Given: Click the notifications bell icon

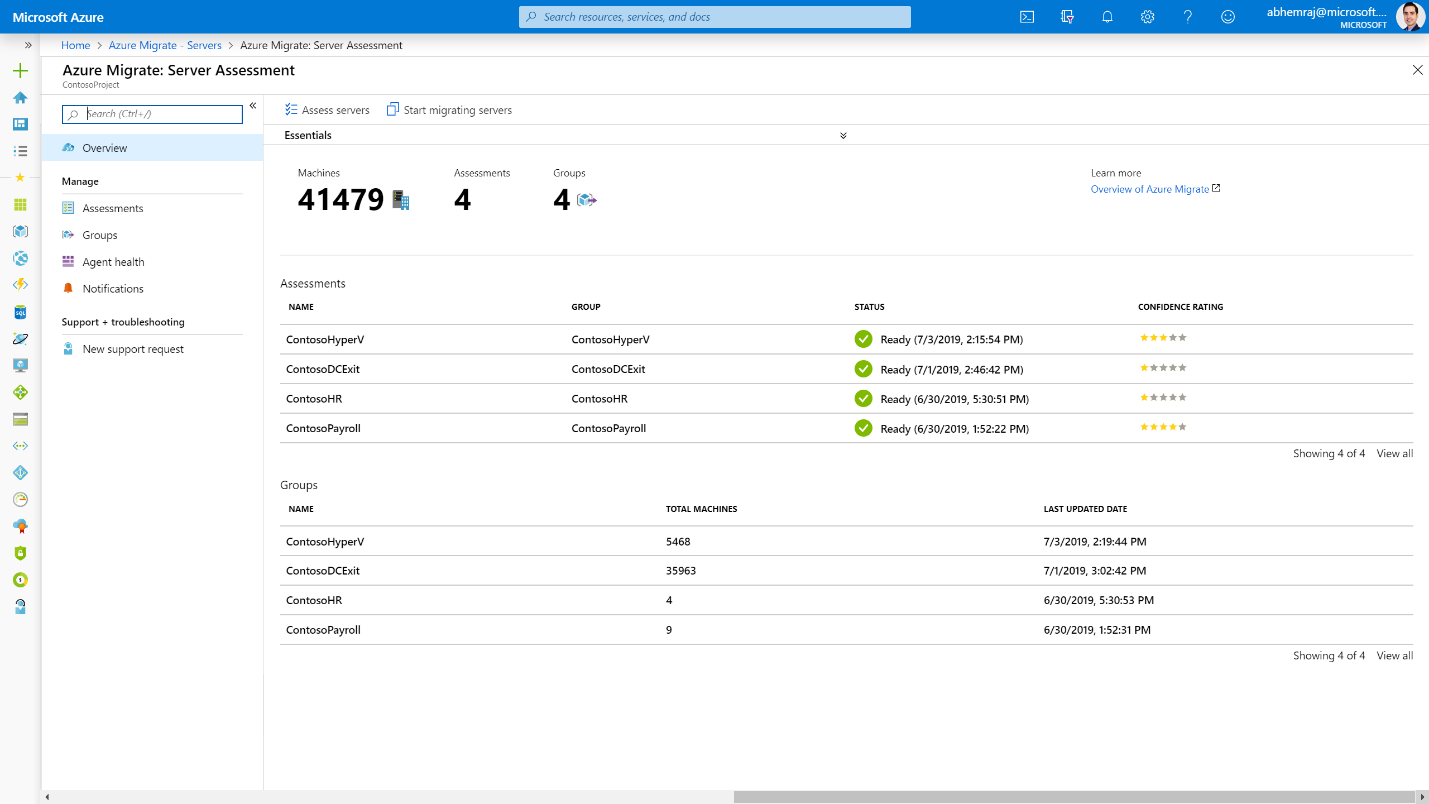Looking at the screenshot, I should tap(1107, 17).
